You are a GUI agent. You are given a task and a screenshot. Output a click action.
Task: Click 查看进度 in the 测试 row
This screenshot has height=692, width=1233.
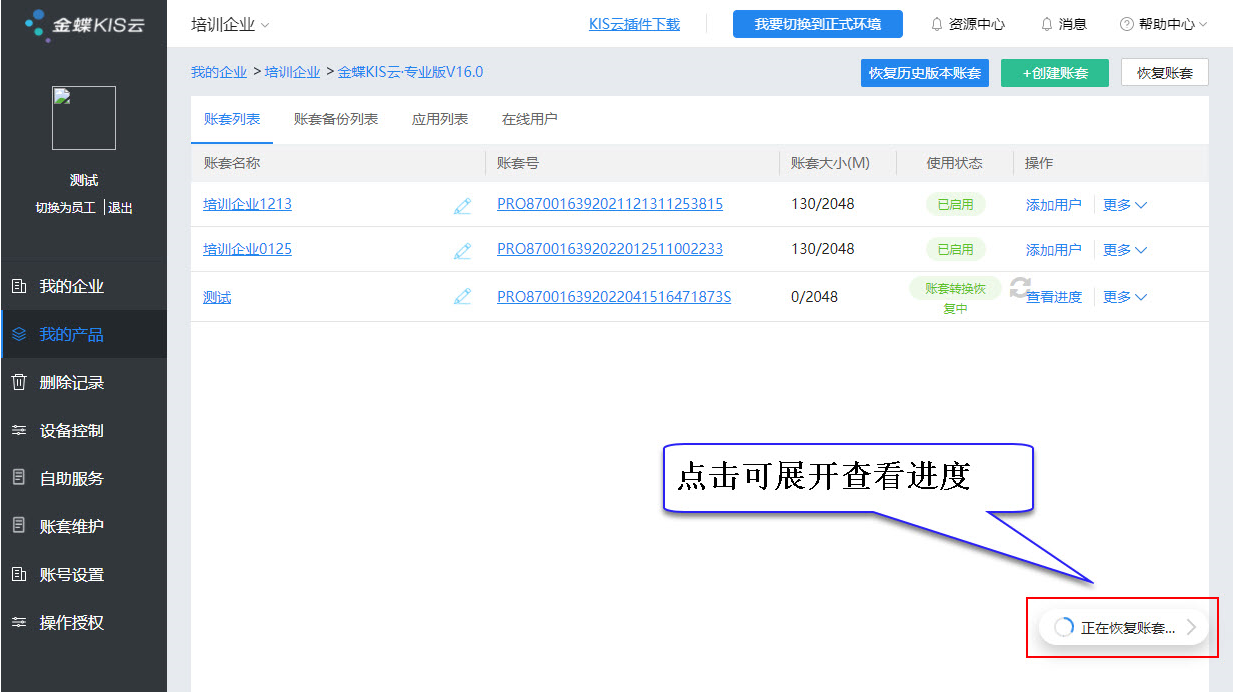pyautogui.click(x=1055, y=297)
